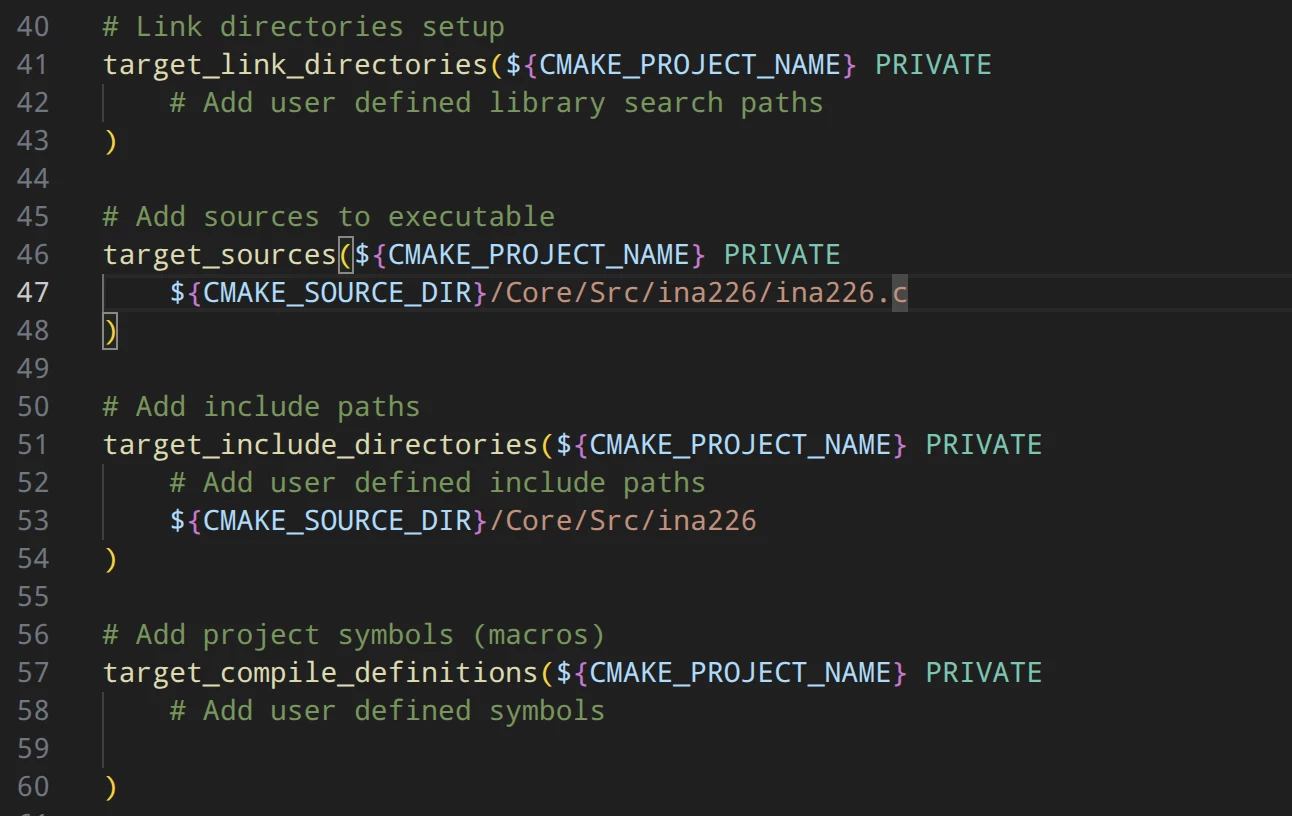
Task: Click the '# Link directories setup' comment
Action: [304, 26]
